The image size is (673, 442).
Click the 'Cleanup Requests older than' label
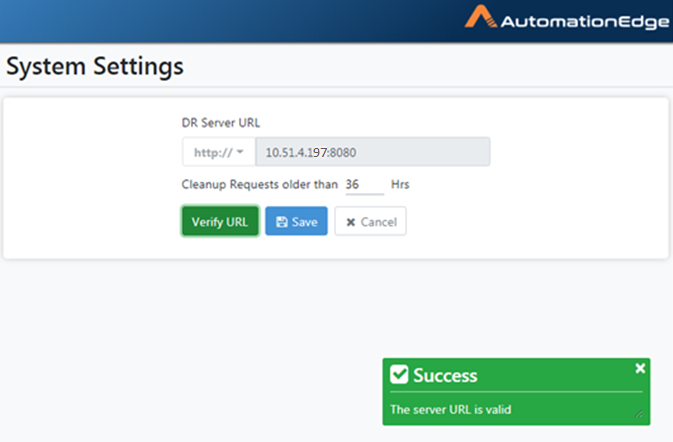(260, 185)
